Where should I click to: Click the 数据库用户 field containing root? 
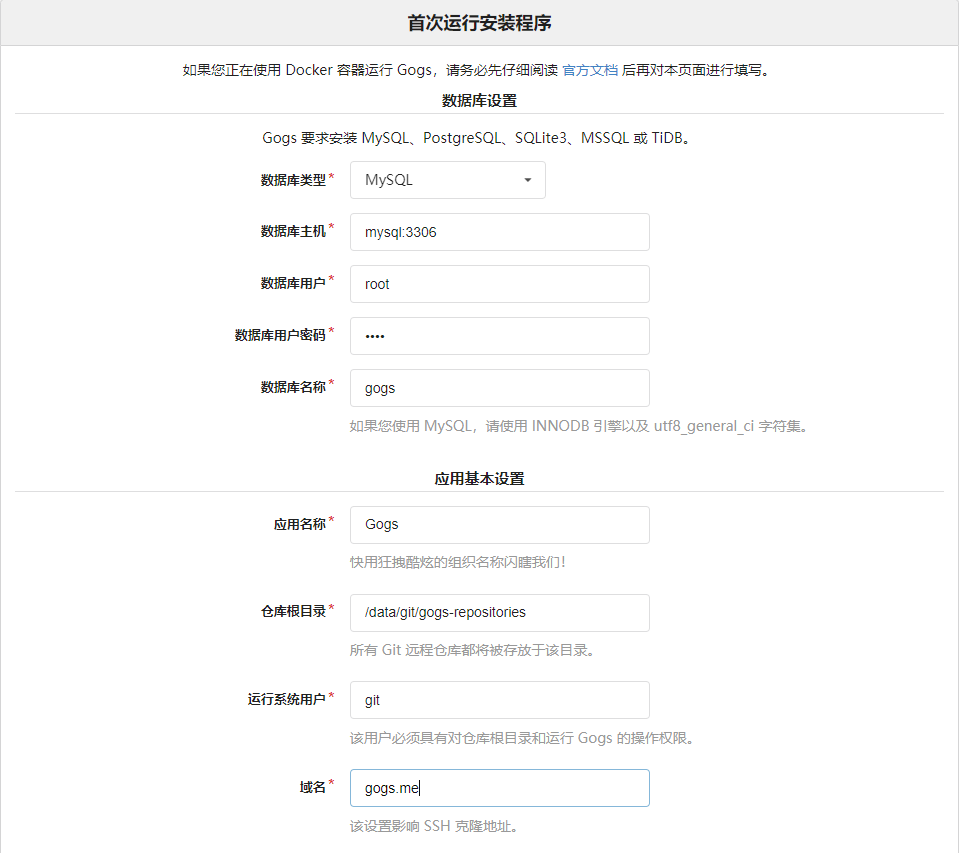[x=499, y=284]
